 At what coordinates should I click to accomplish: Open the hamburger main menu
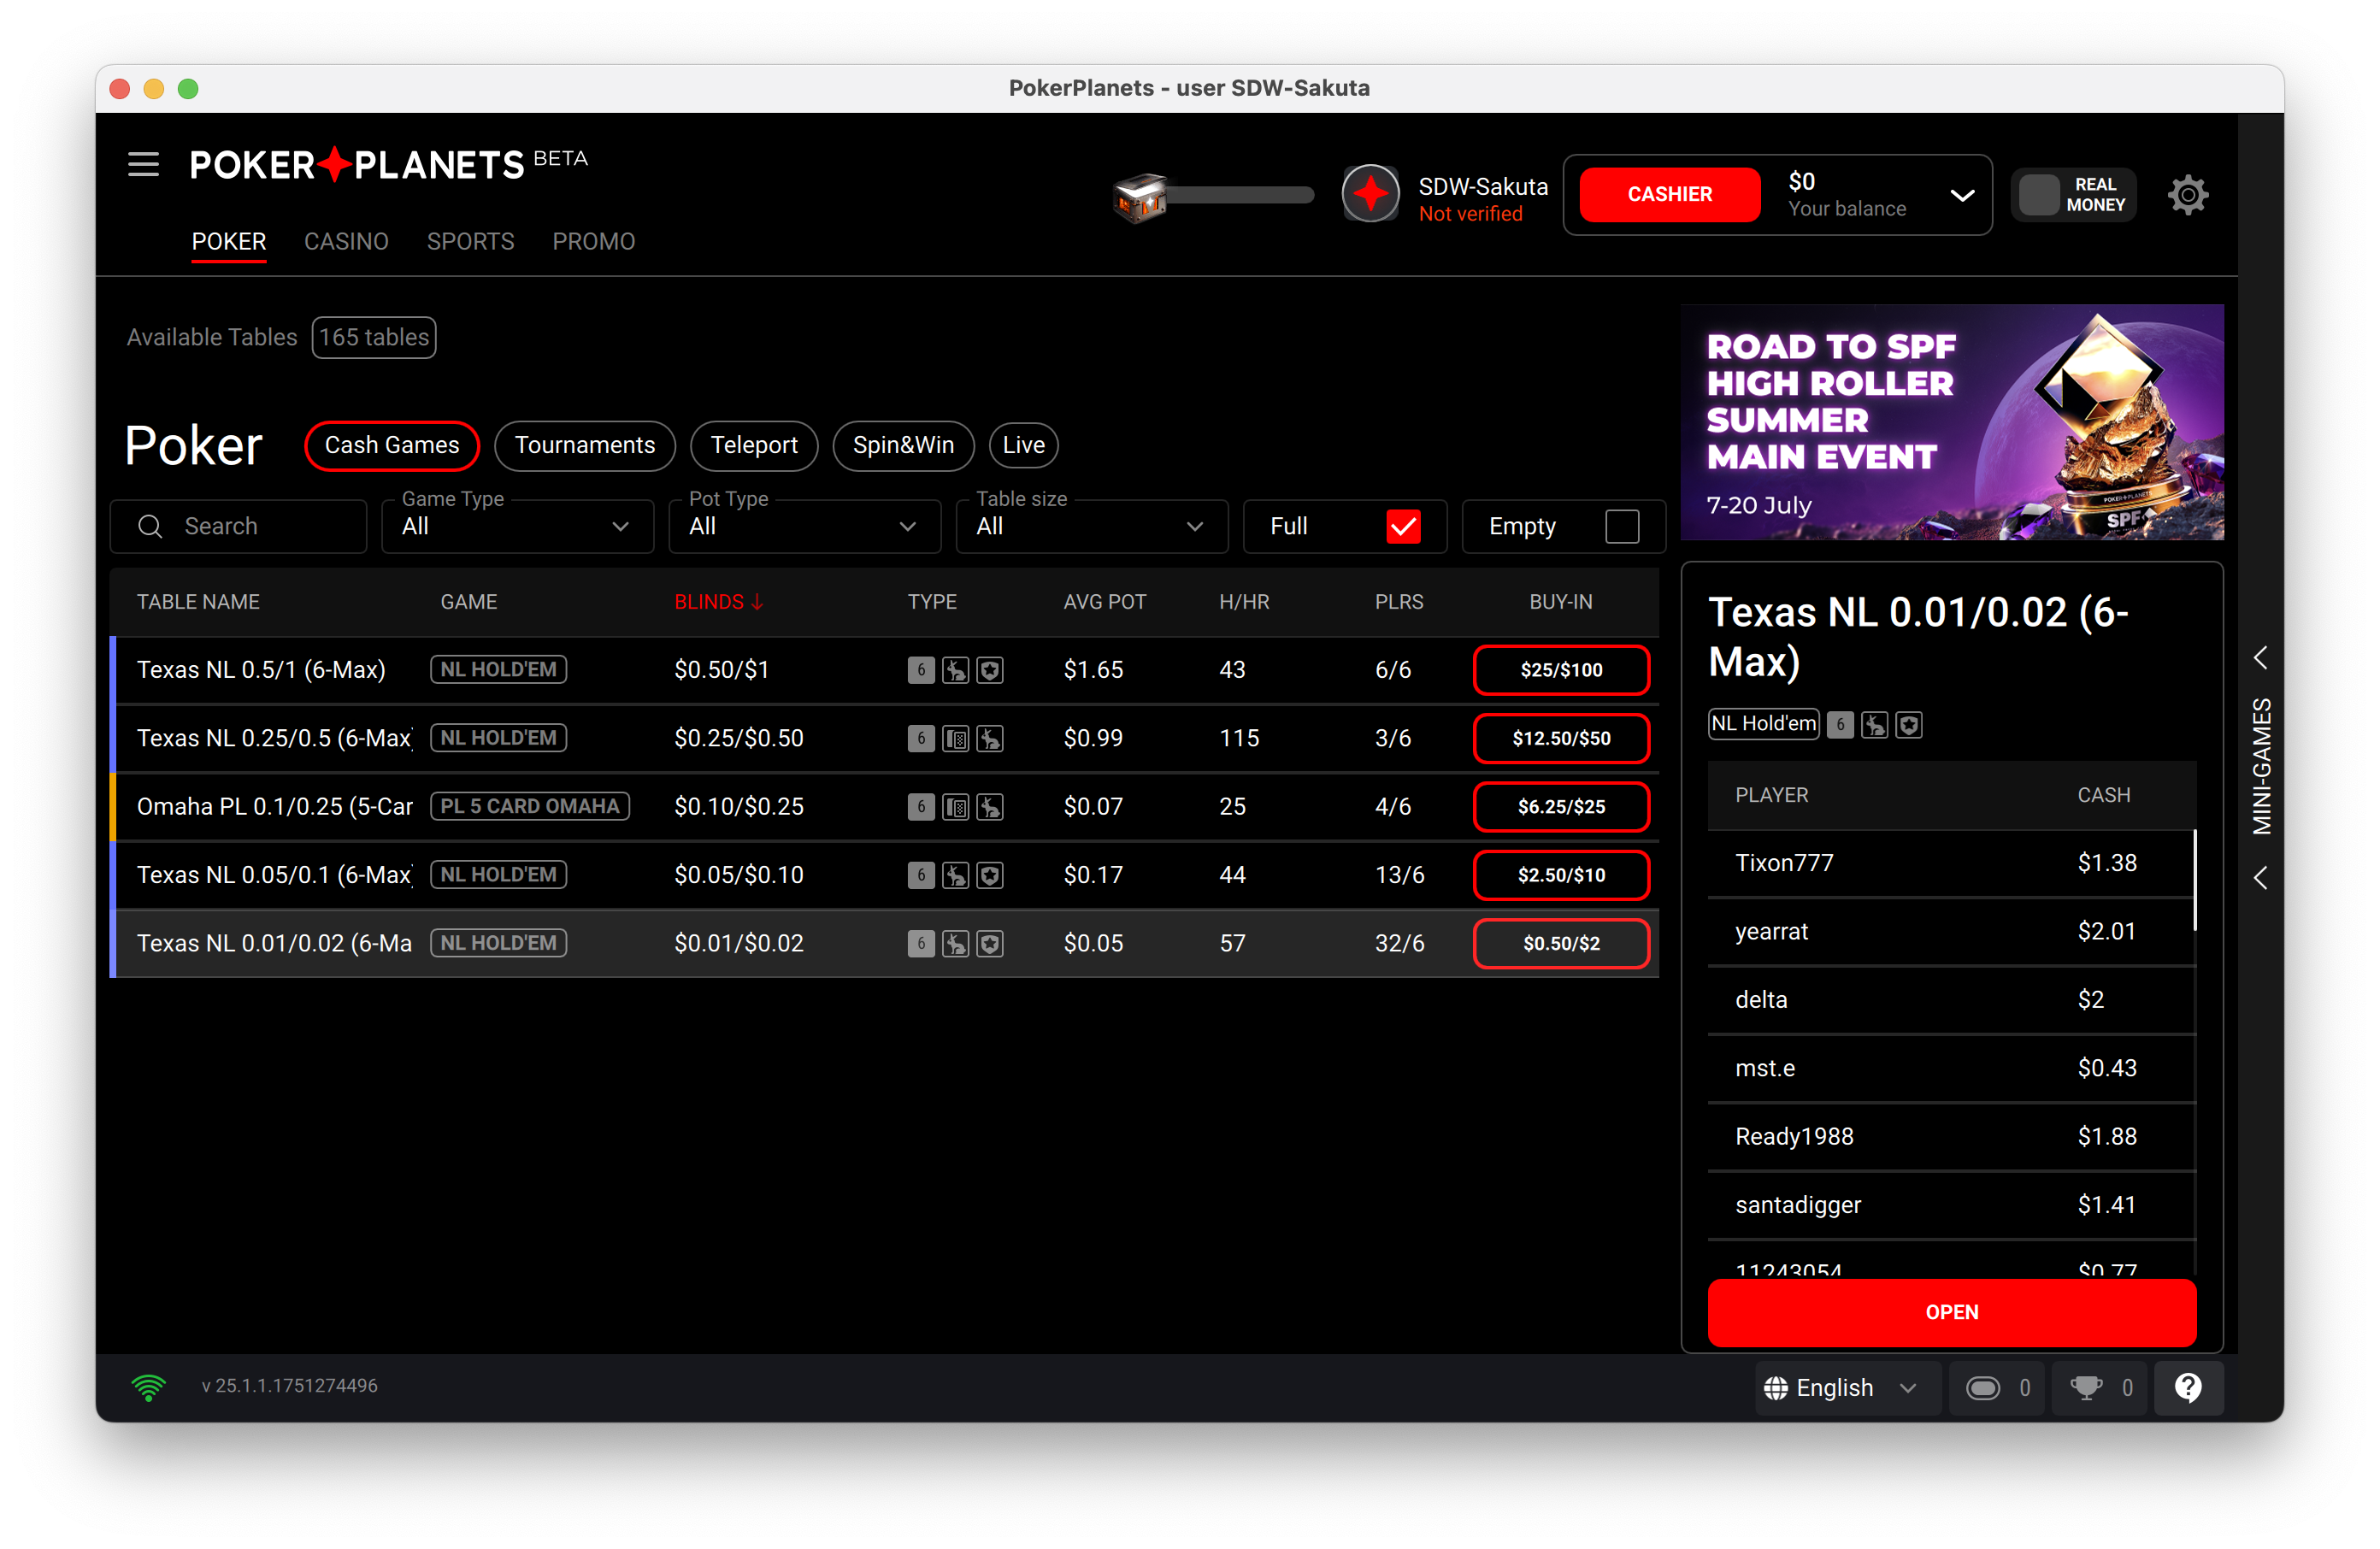point(143,164)
